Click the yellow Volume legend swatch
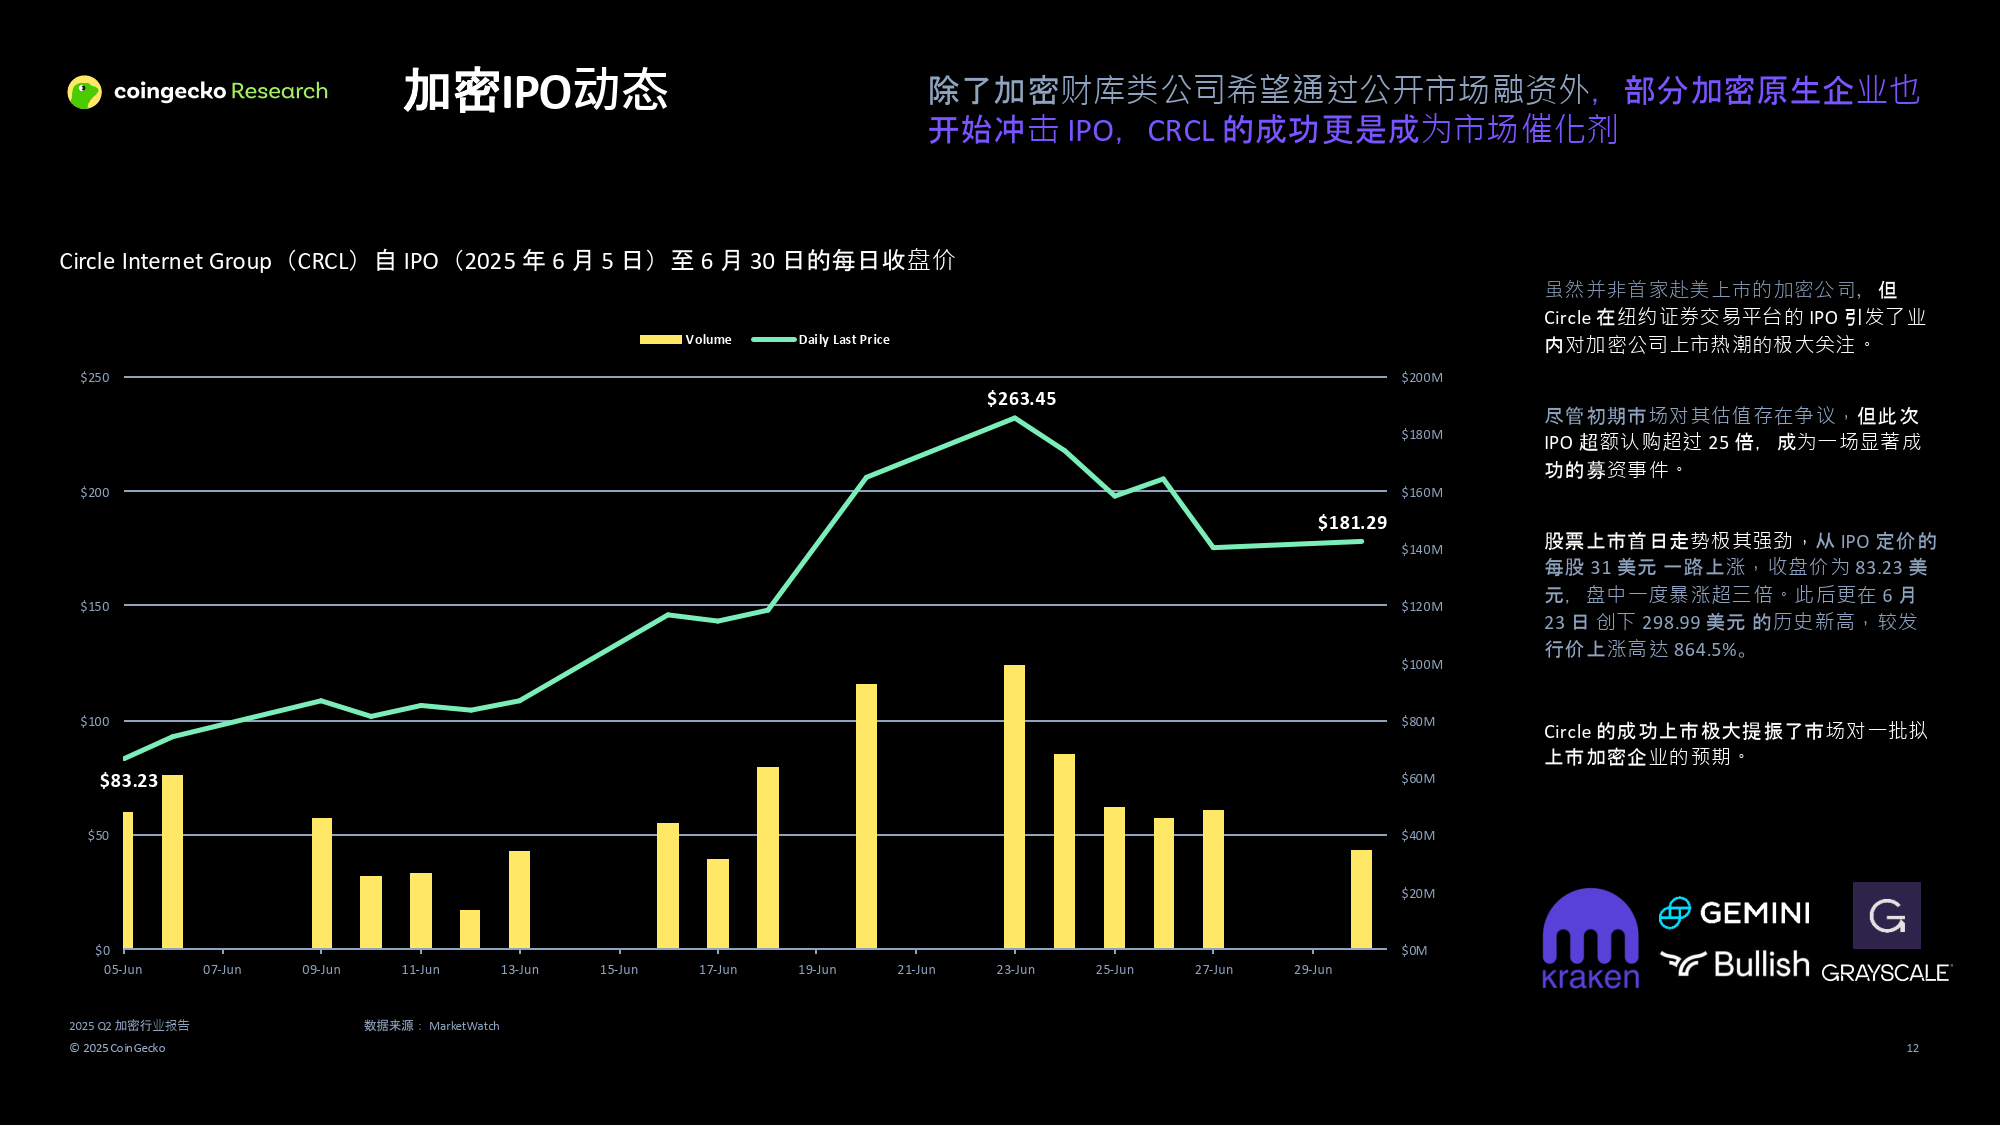This screenshot has height=1125, width=2000. [x=660, y=340]
